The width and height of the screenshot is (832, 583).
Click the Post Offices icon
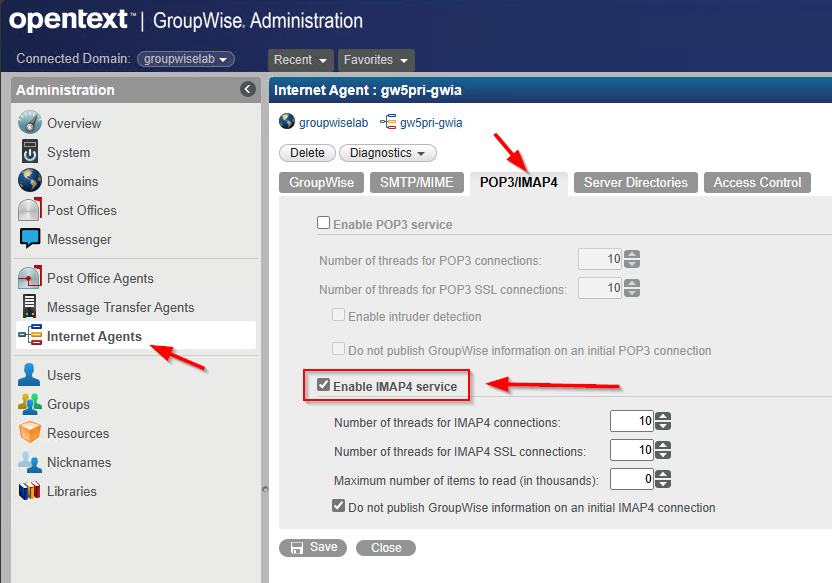pos(28,210)
